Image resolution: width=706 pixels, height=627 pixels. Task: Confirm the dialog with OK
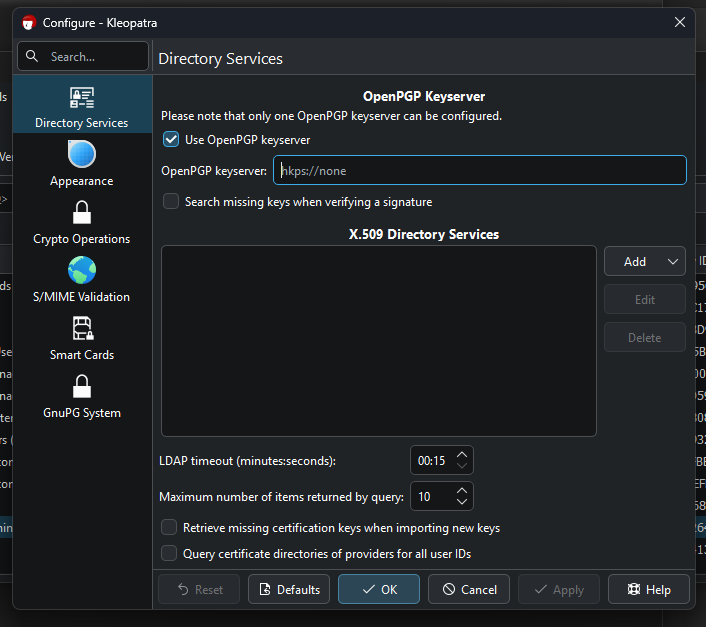(379, 589)
